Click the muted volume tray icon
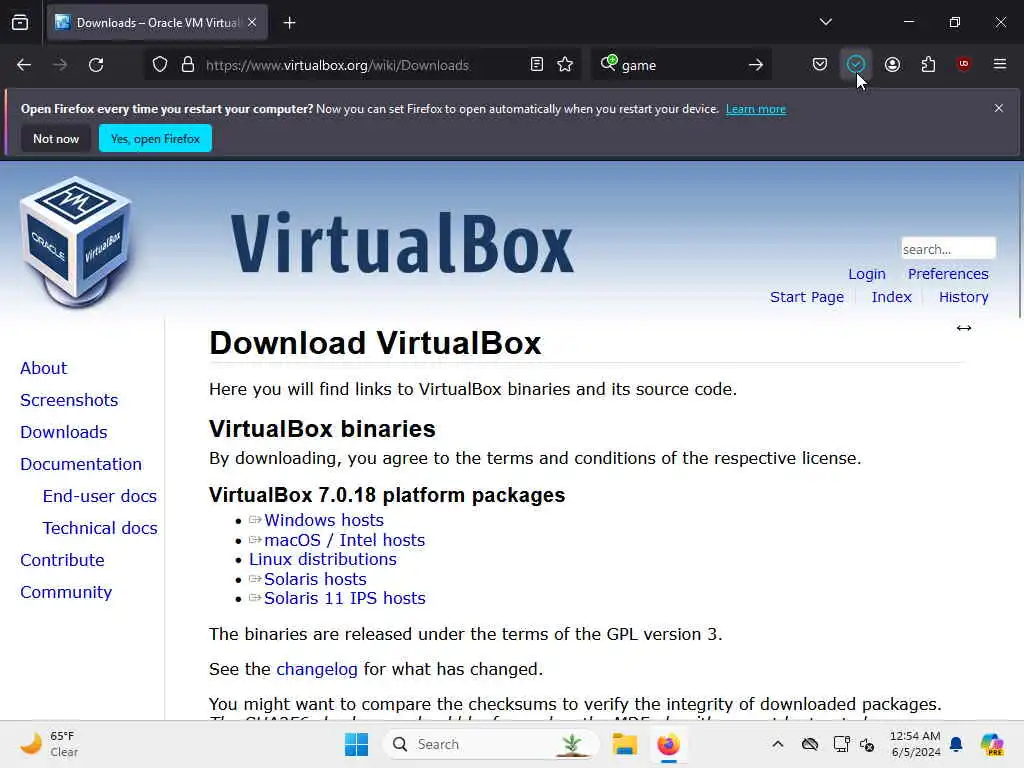 coord(867,744)
